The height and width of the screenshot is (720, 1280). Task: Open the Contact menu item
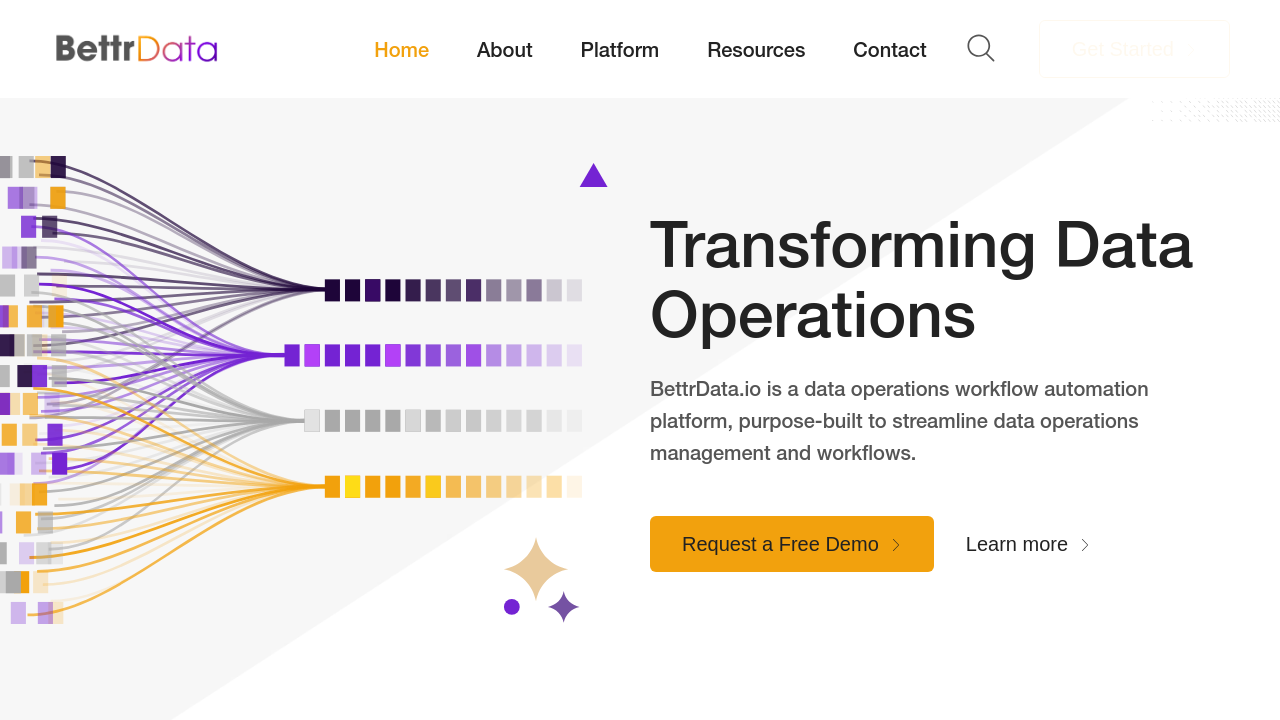click(x=889, y=50)
